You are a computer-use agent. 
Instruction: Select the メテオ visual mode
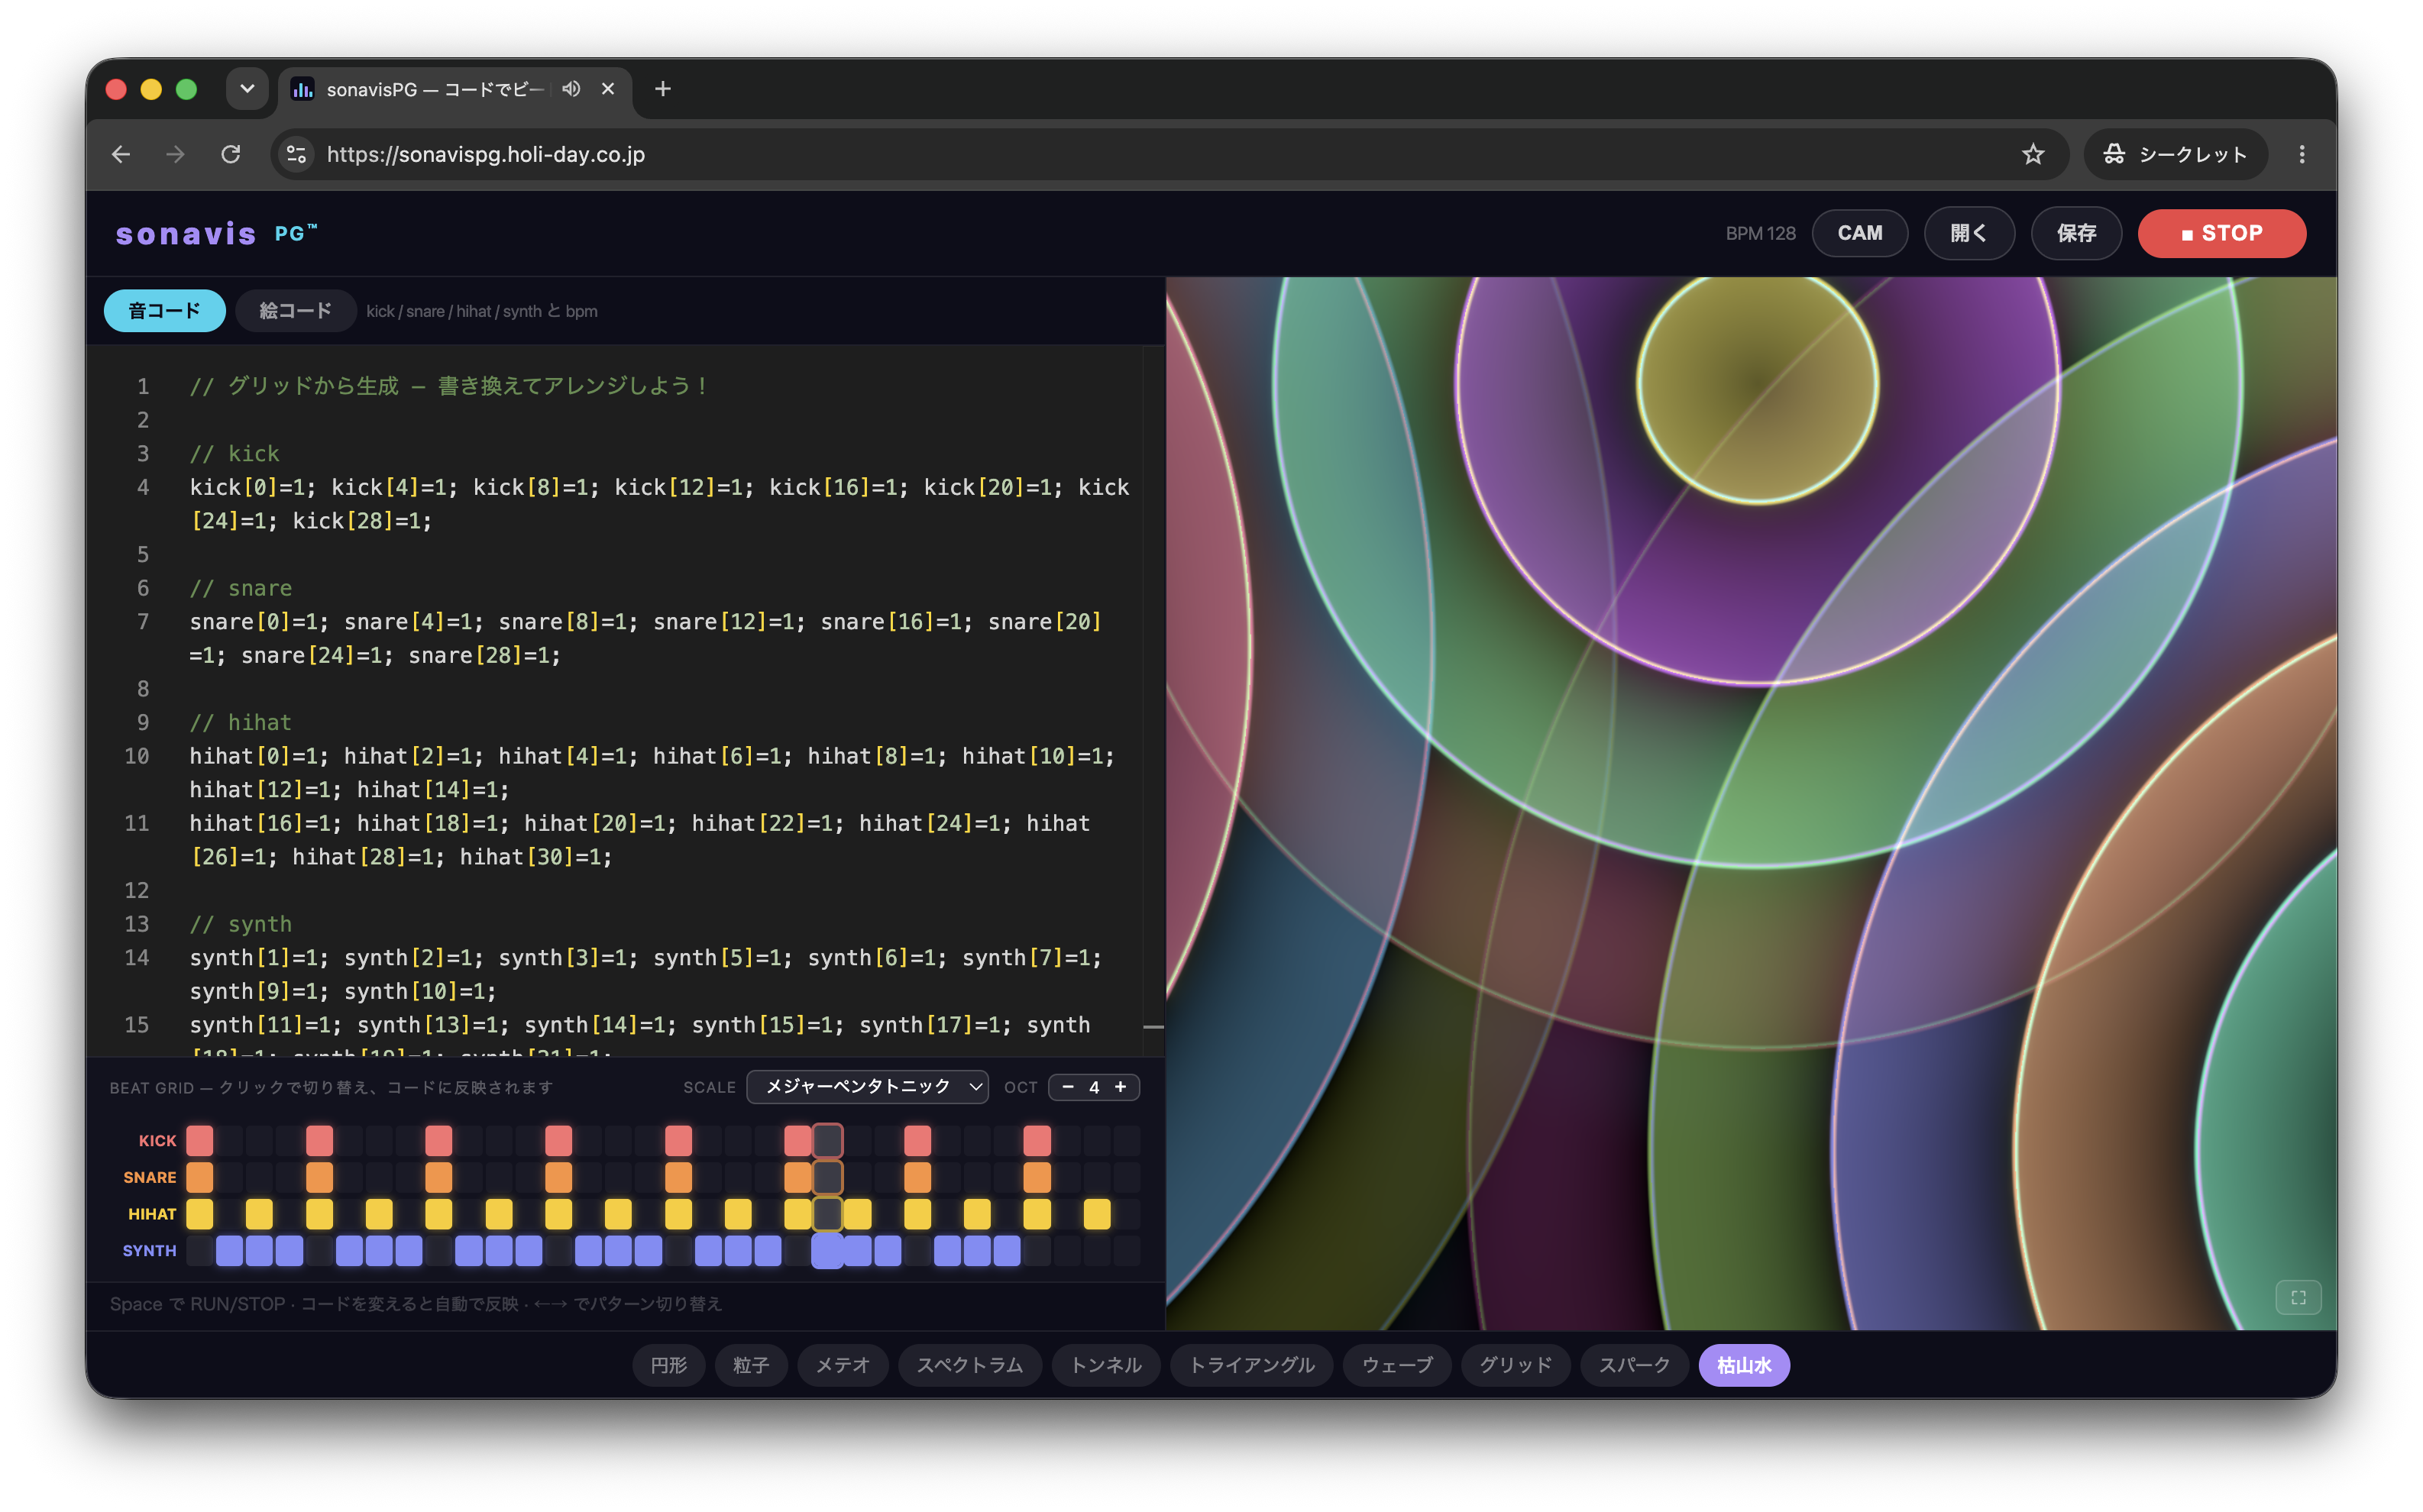point(843,1365)
